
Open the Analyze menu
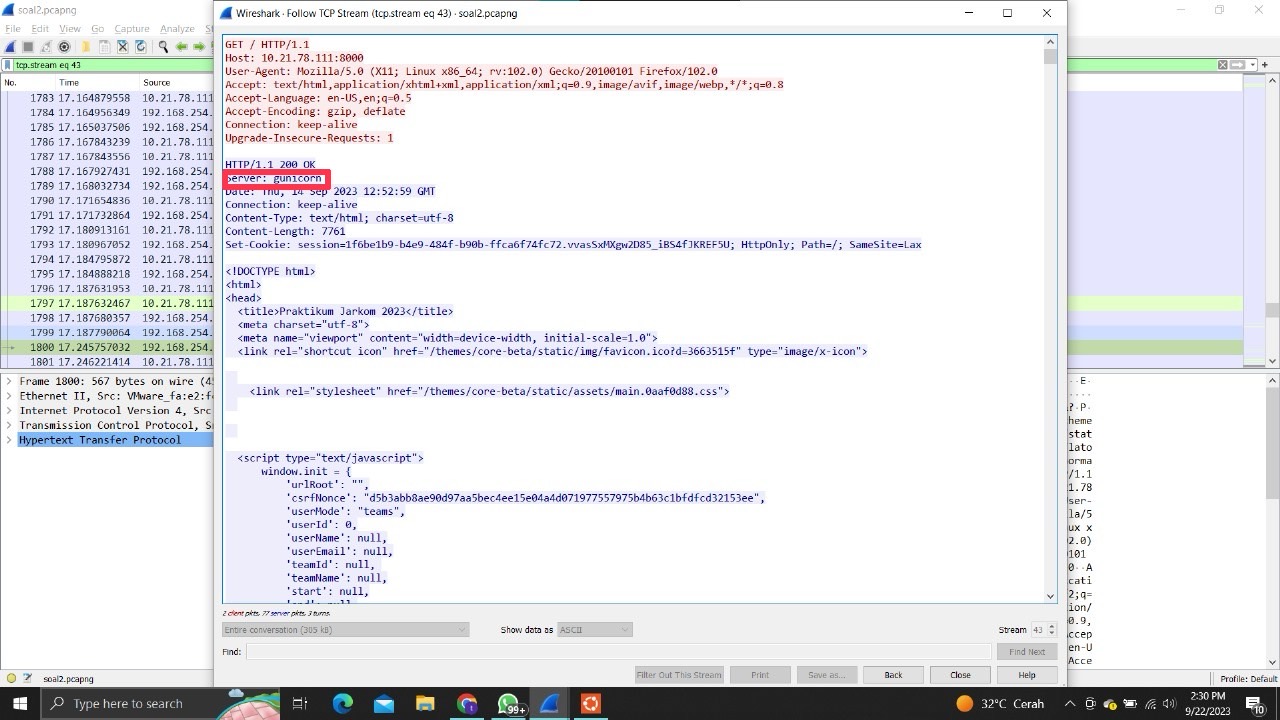[x=177, y=28]
